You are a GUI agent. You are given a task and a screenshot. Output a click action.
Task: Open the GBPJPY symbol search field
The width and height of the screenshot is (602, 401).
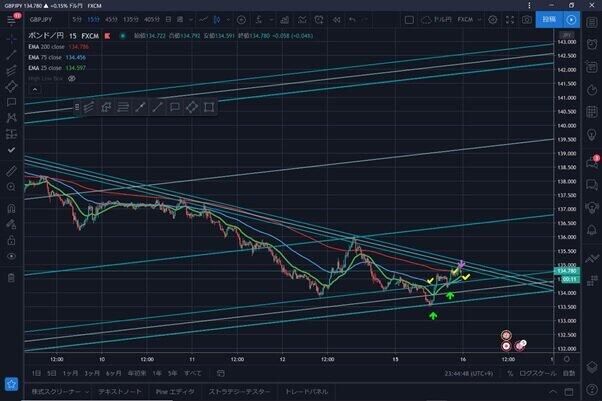(46, 18)
